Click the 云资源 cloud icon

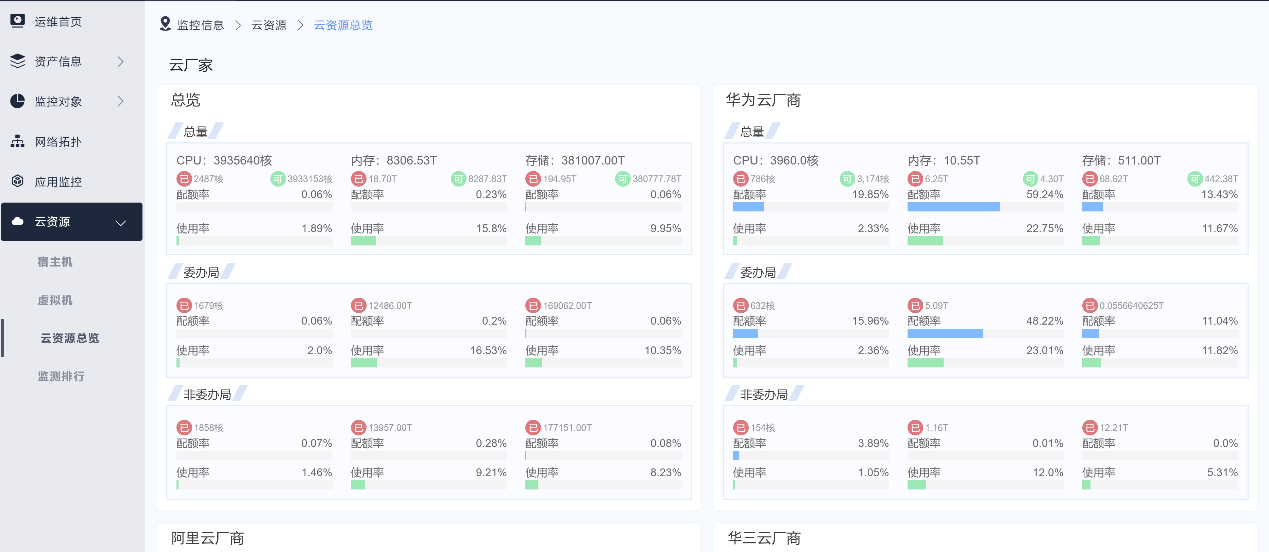pyautogui.click(x=17, y=222)
